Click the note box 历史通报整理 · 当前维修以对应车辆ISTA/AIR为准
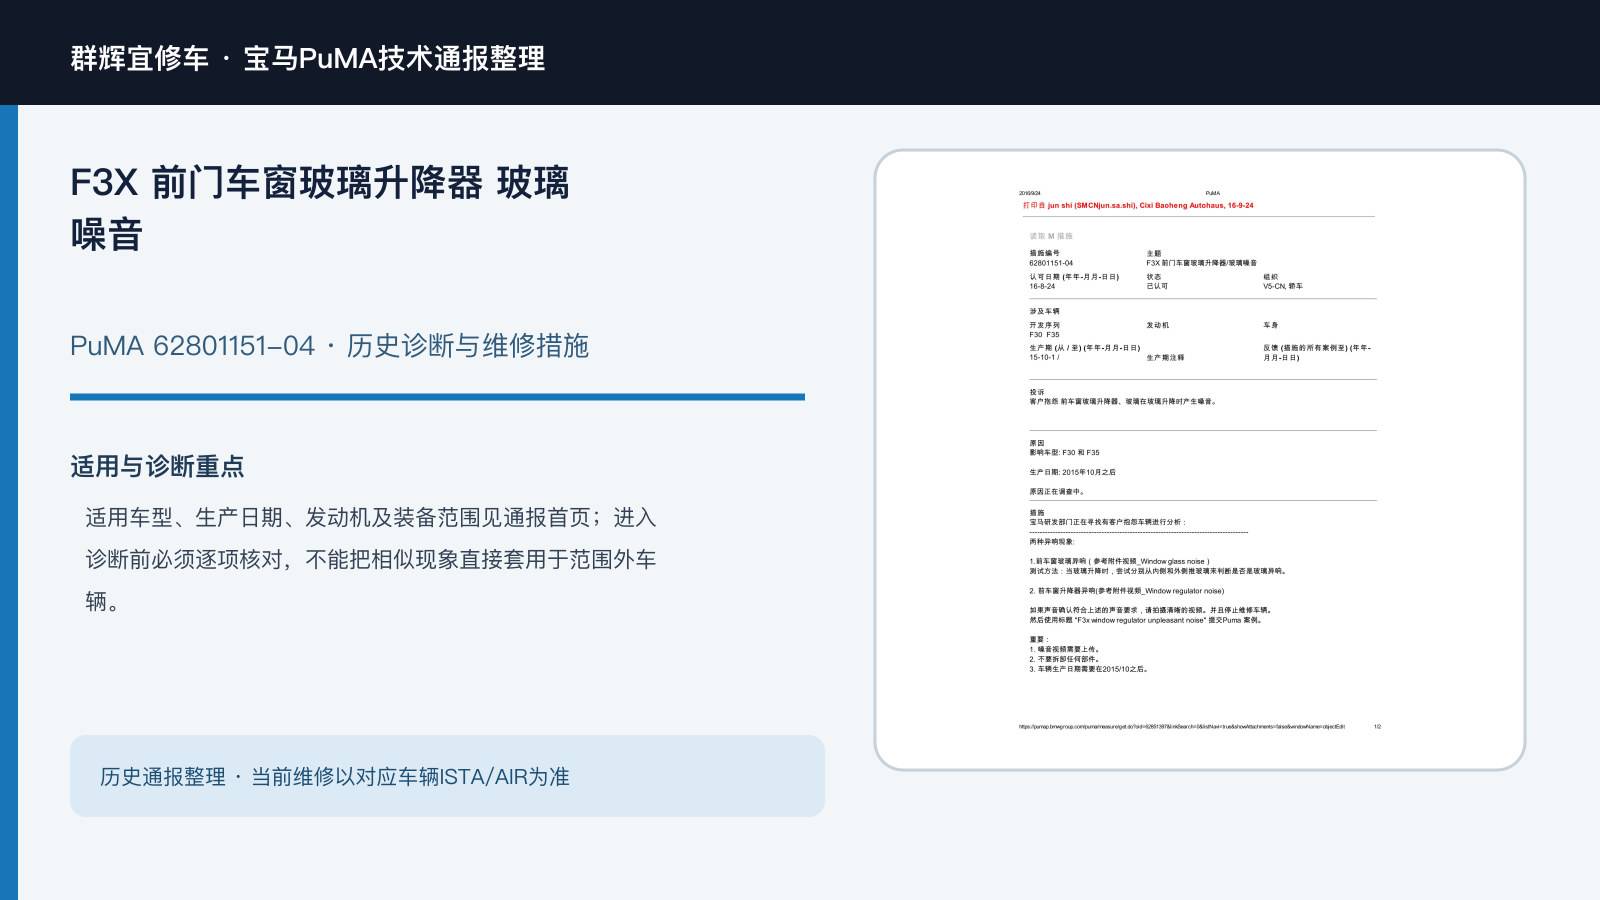Image resolution: width=1600 pixels, height=900 pixels. (447, 776)
